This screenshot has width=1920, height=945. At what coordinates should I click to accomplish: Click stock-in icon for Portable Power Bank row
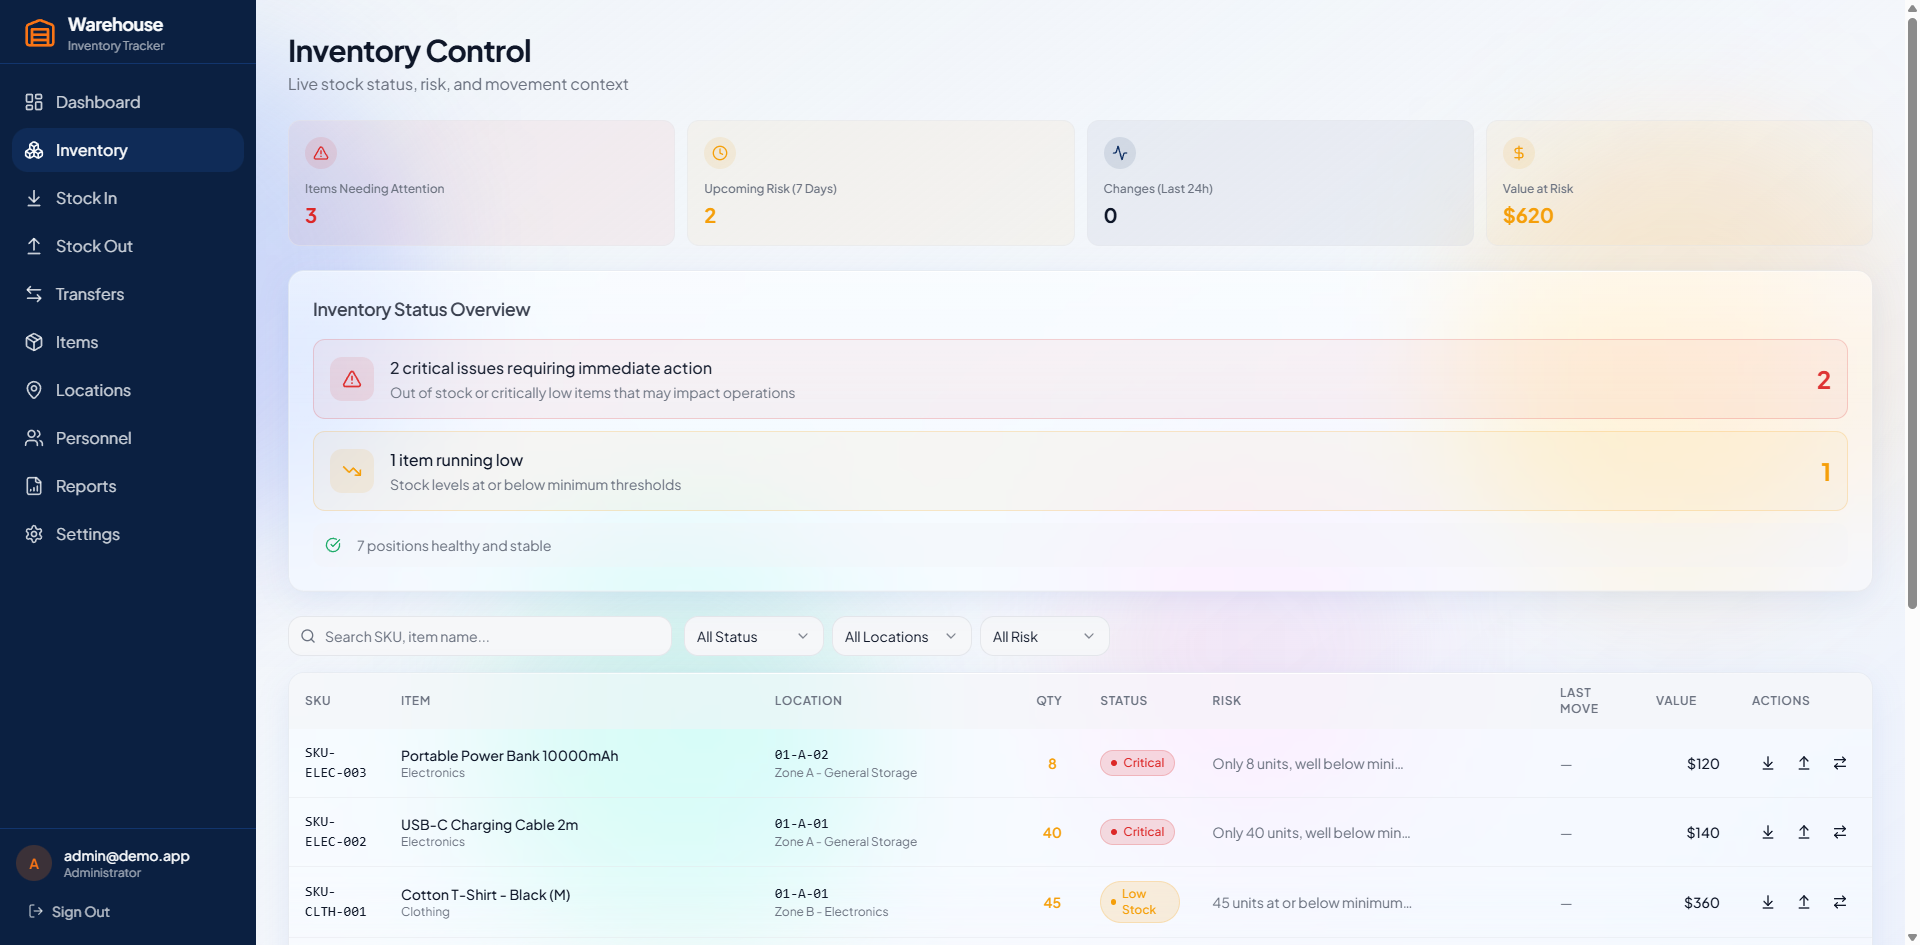pyautogui.click(x=1767, y=763)
